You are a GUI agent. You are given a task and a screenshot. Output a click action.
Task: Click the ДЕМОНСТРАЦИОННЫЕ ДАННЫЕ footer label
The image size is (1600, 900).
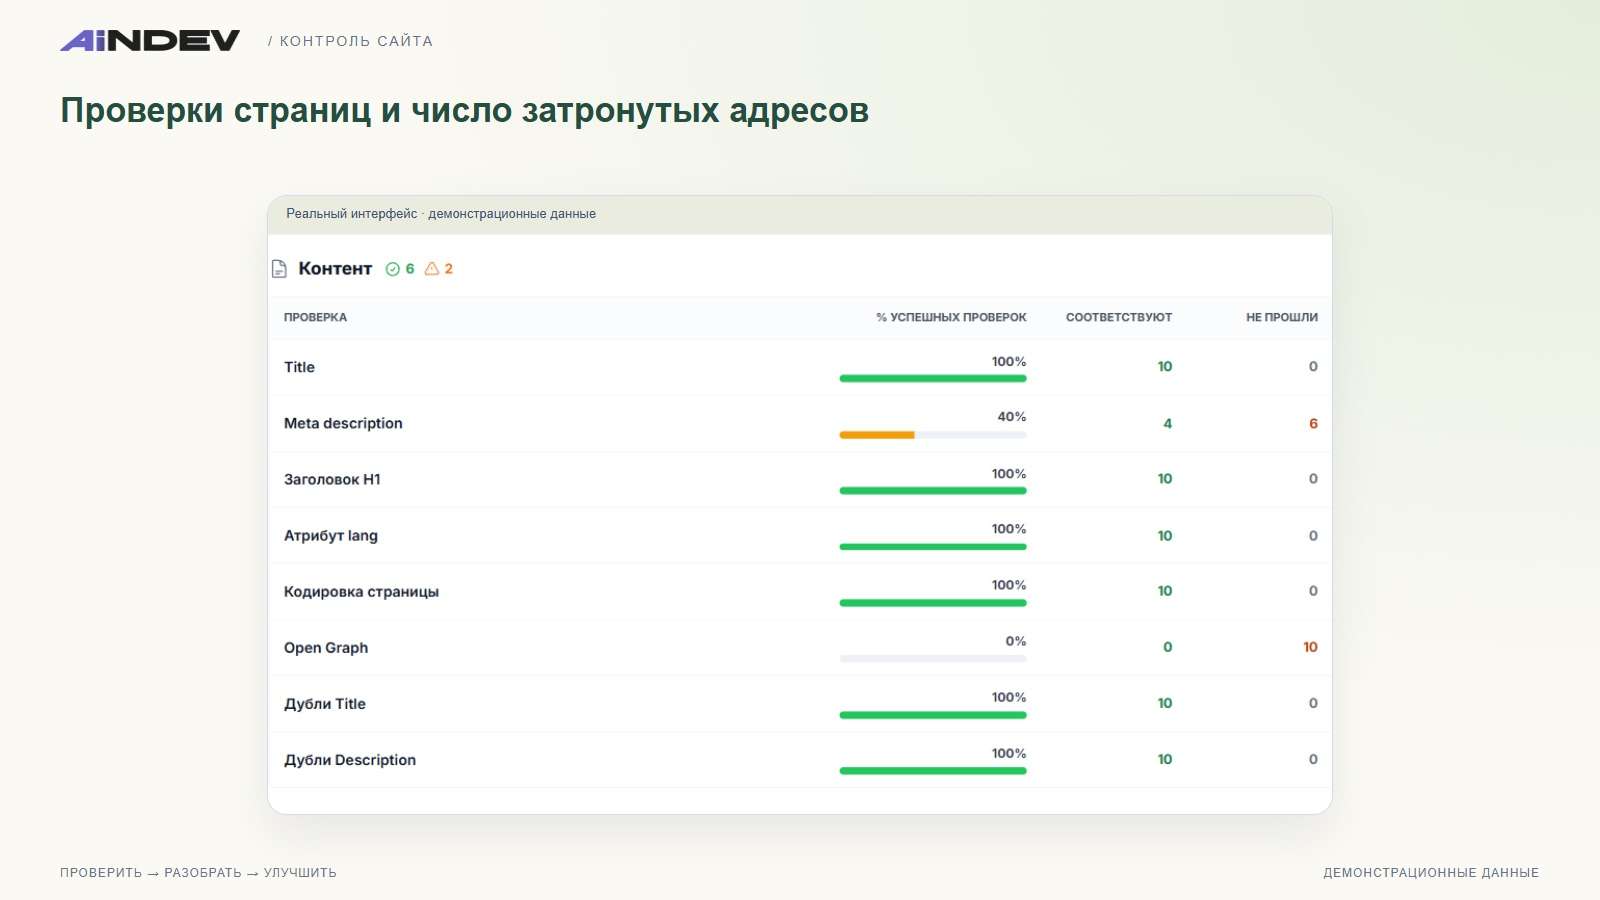click(x=1431, y=873)
